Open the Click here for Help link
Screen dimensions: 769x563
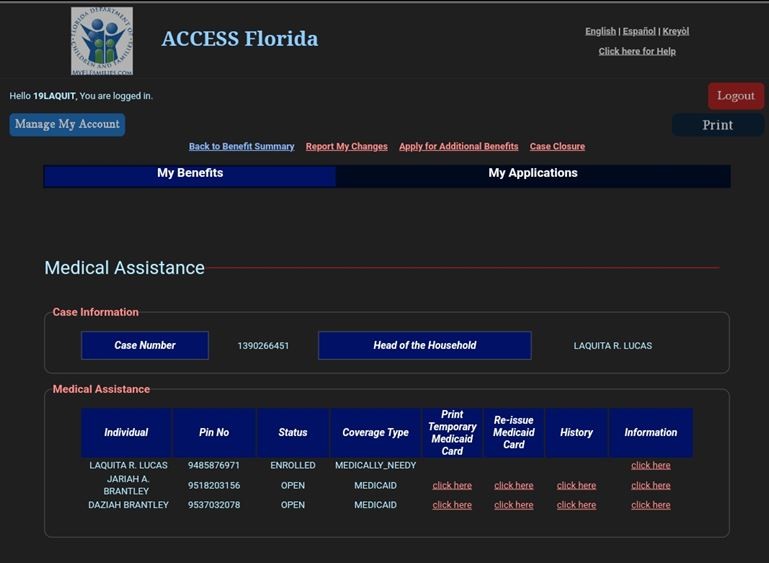tap(637, 51)
